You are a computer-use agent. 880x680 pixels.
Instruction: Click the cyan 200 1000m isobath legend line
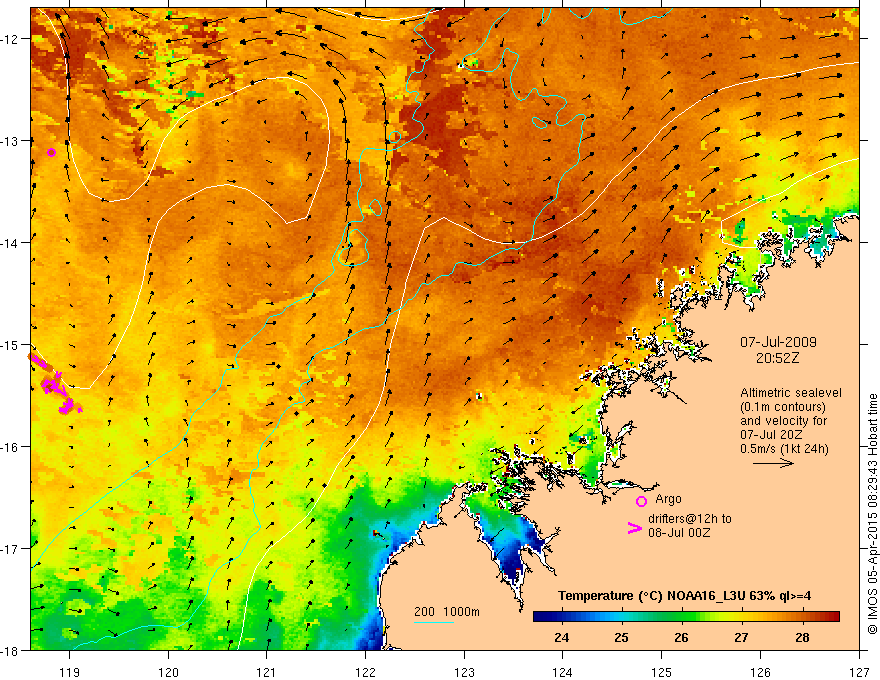click(x=434, y=622)
